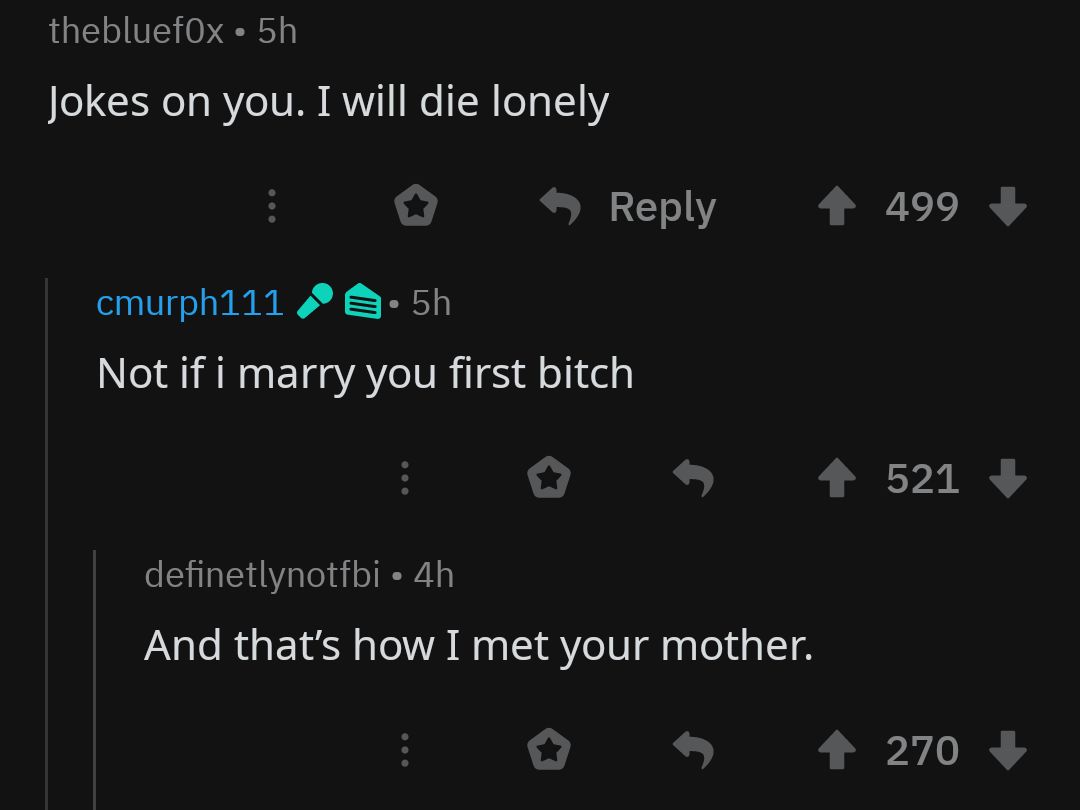Upvote the 'how I met your mother' comment
The width and height of the screenshot is (1080, 810).
point(837,750)
